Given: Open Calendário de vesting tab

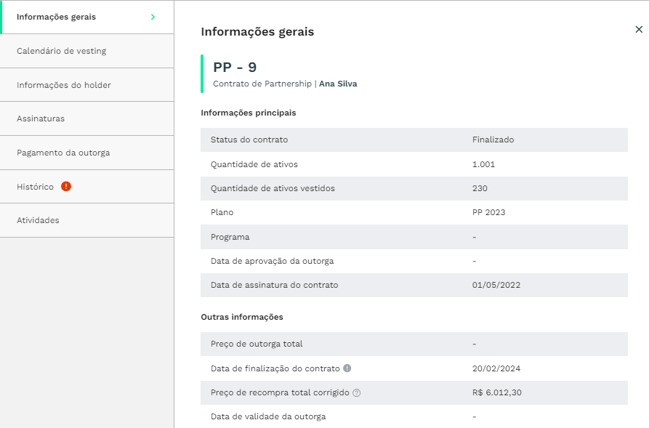Looking at the screenshot, I should coord(87,51).
